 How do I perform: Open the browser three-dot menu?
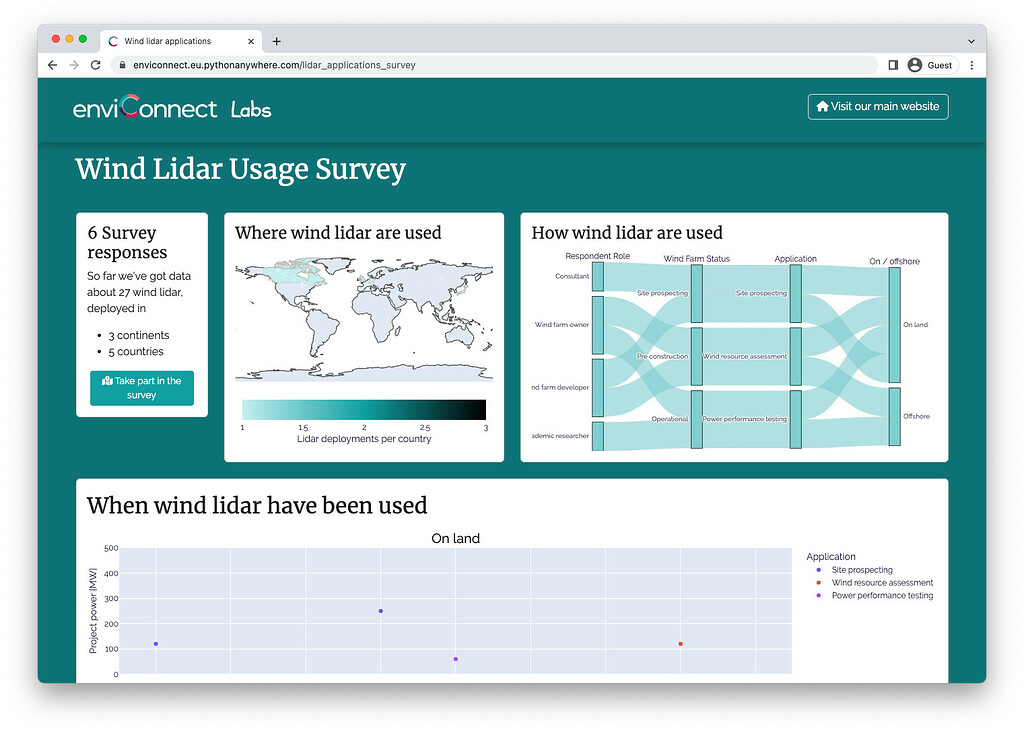[x=973, y=64]
